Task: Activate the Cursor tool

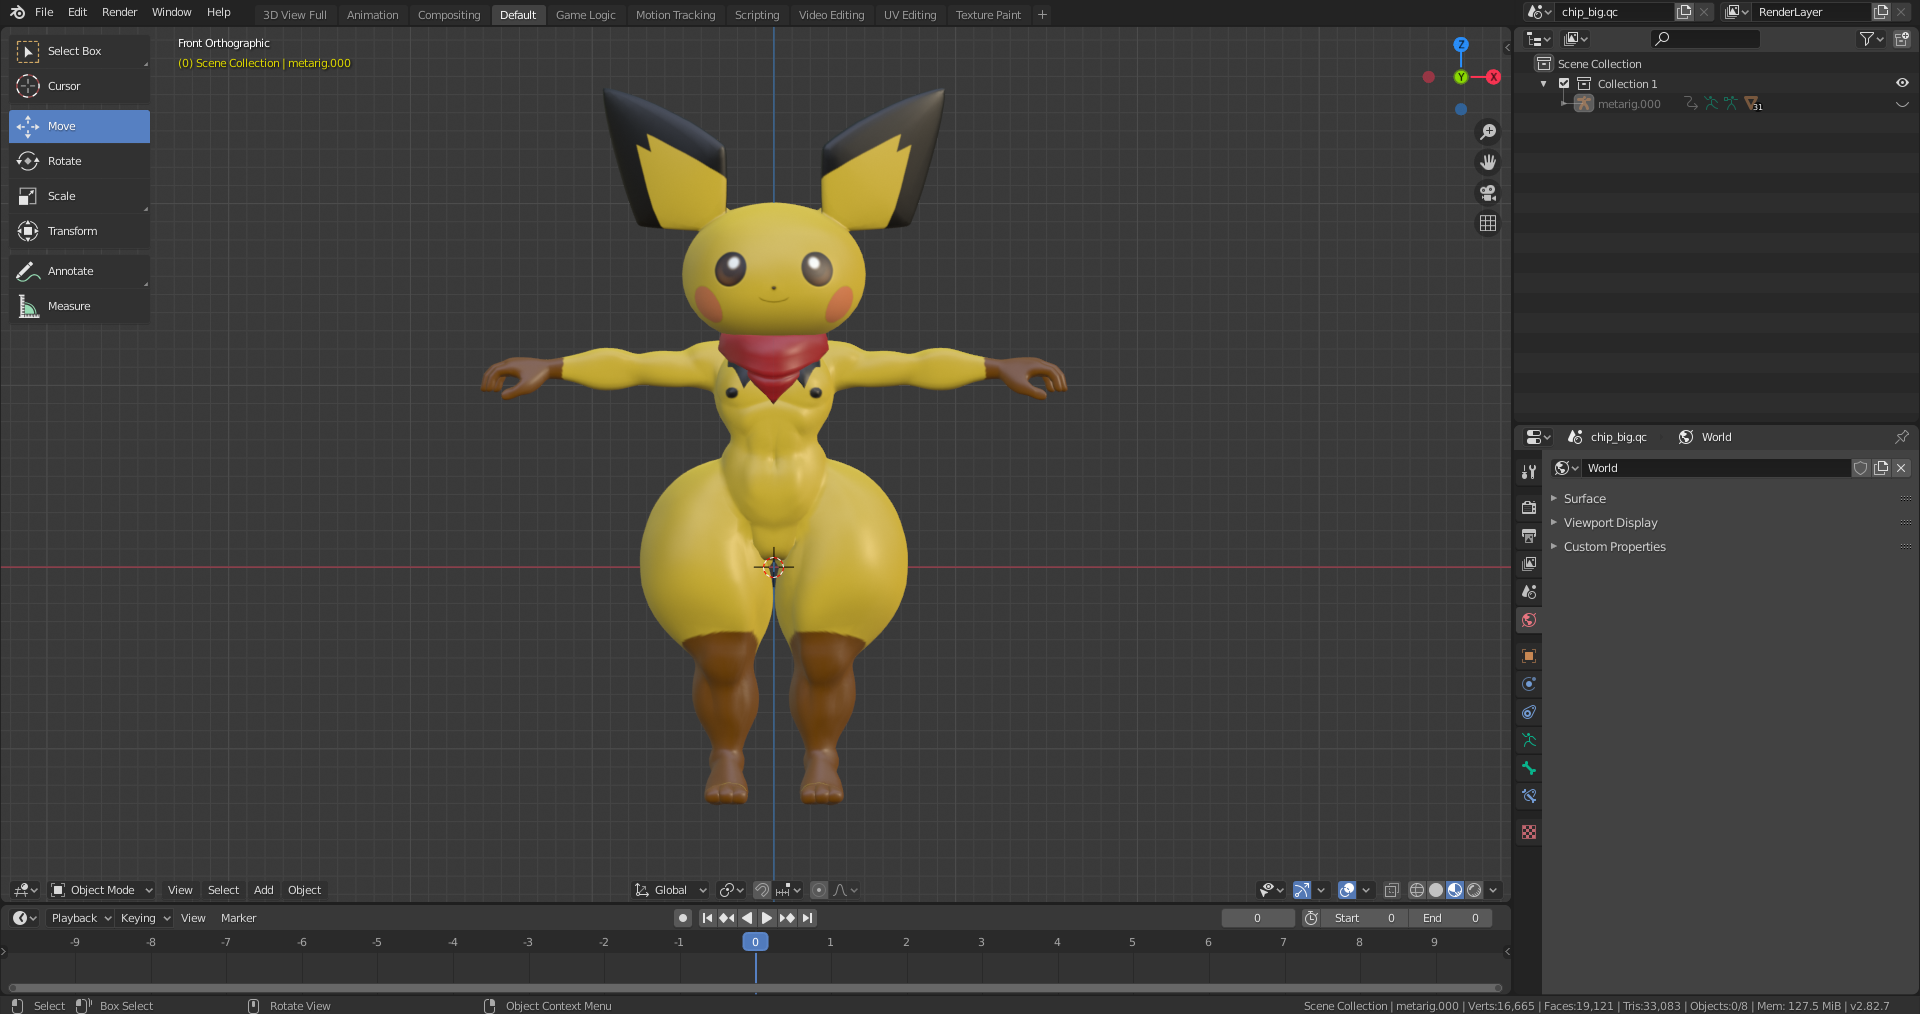Action: [79, 86]
